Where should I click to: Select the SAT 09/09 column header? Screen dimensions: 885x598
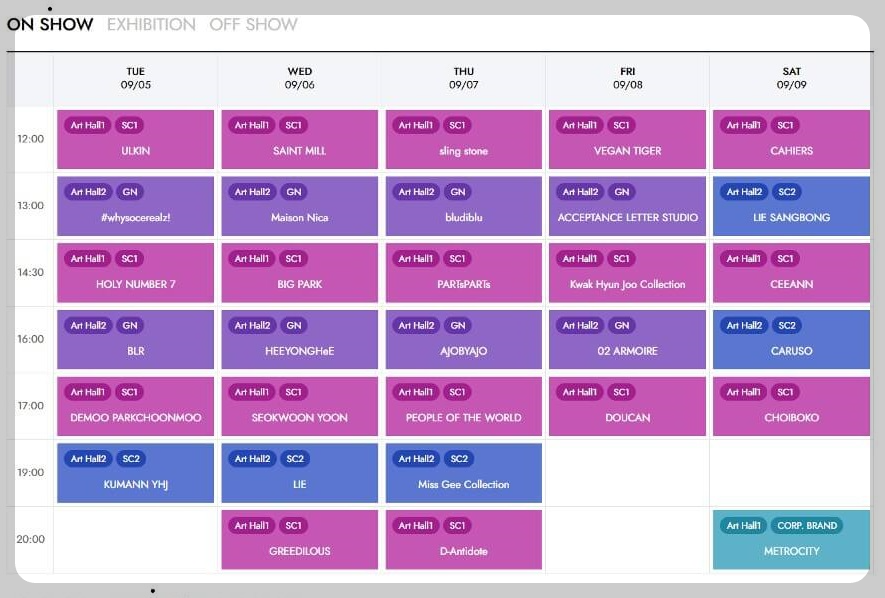[x=791, y=78]
